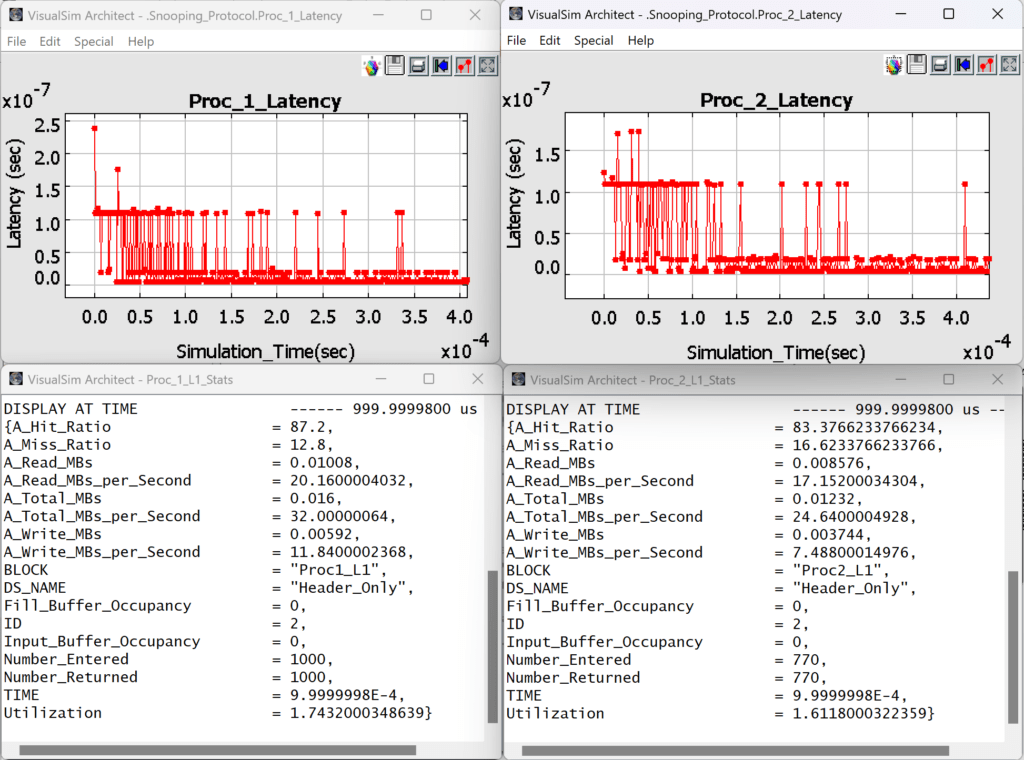Save the Proc_2_Latency plot with the floppy icon

tap(917, 66)
